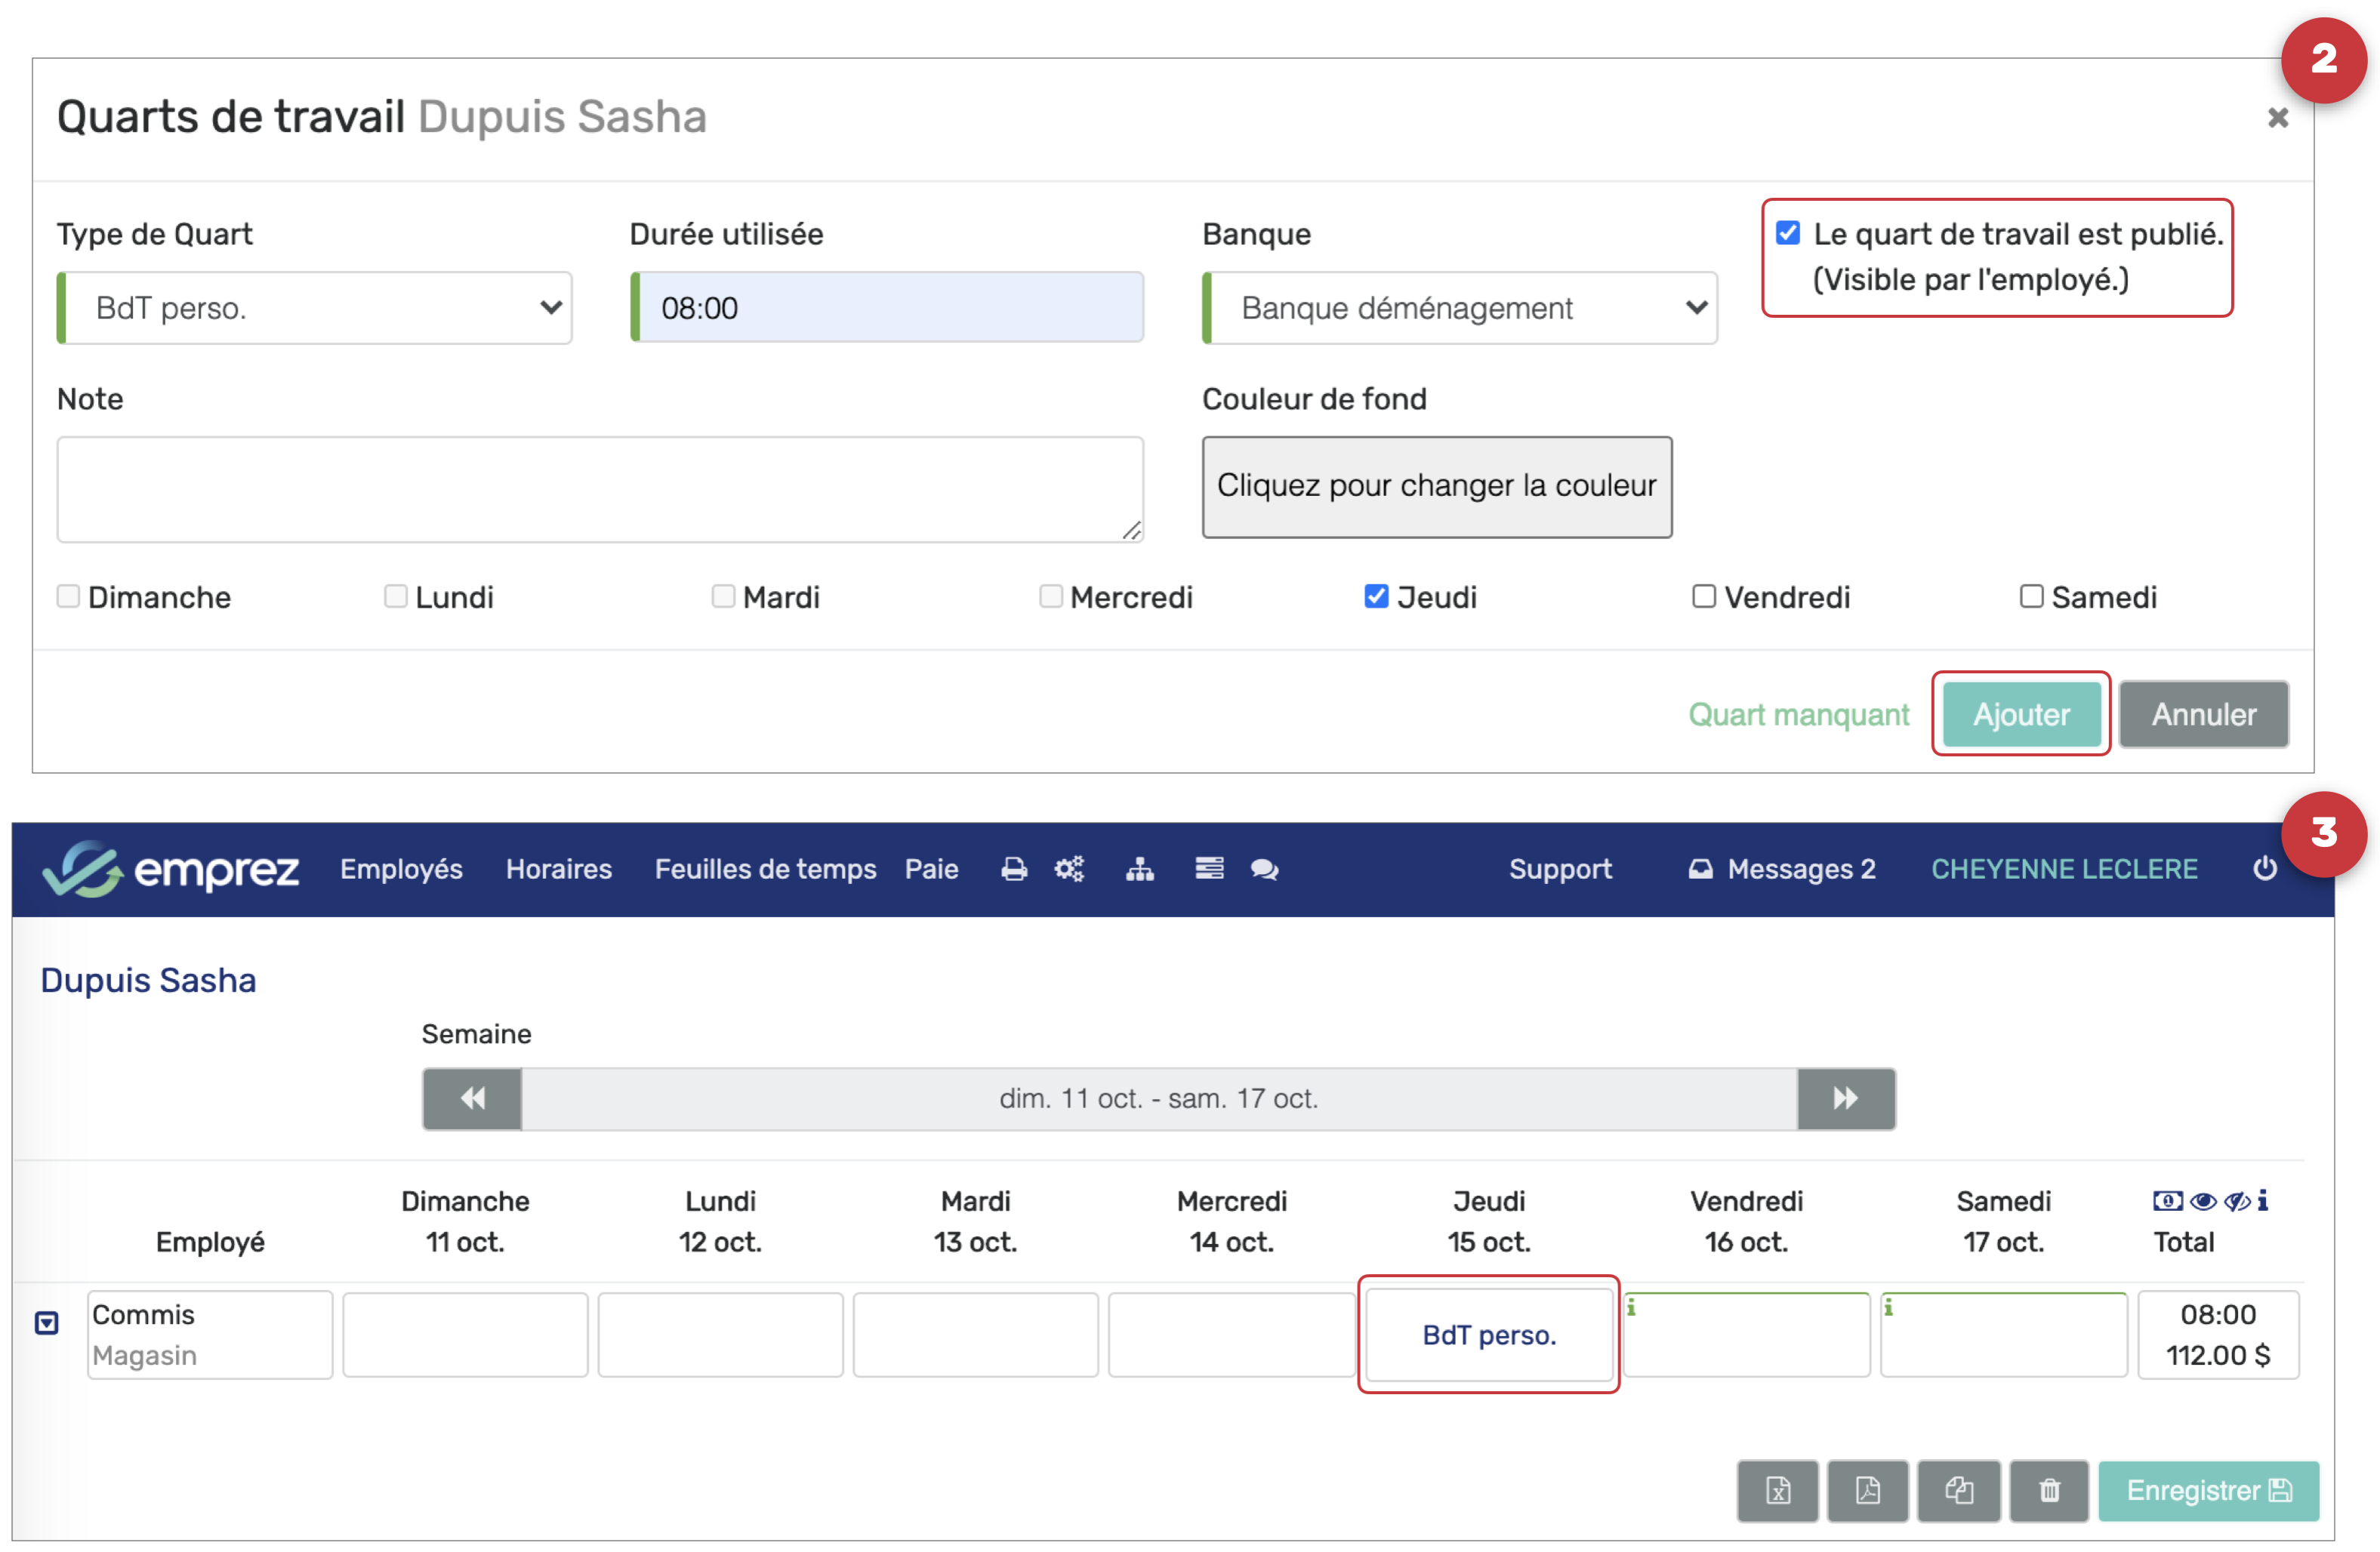Click the Quart manquant link
The height and width of the screenshot is (1552, 2380).
pyautogui.click(x=1798, y=714)
